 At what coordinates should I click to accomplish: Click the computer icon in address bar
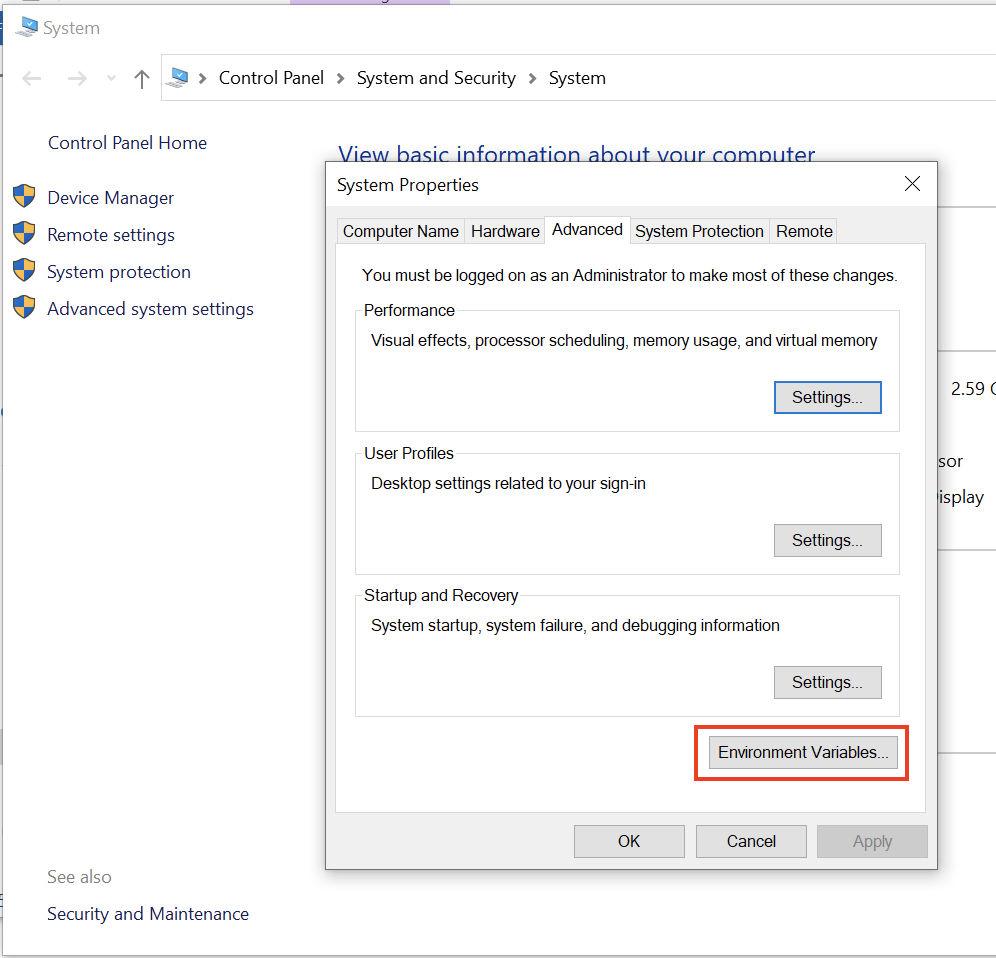pyautogui.click(x=177, y=78)
